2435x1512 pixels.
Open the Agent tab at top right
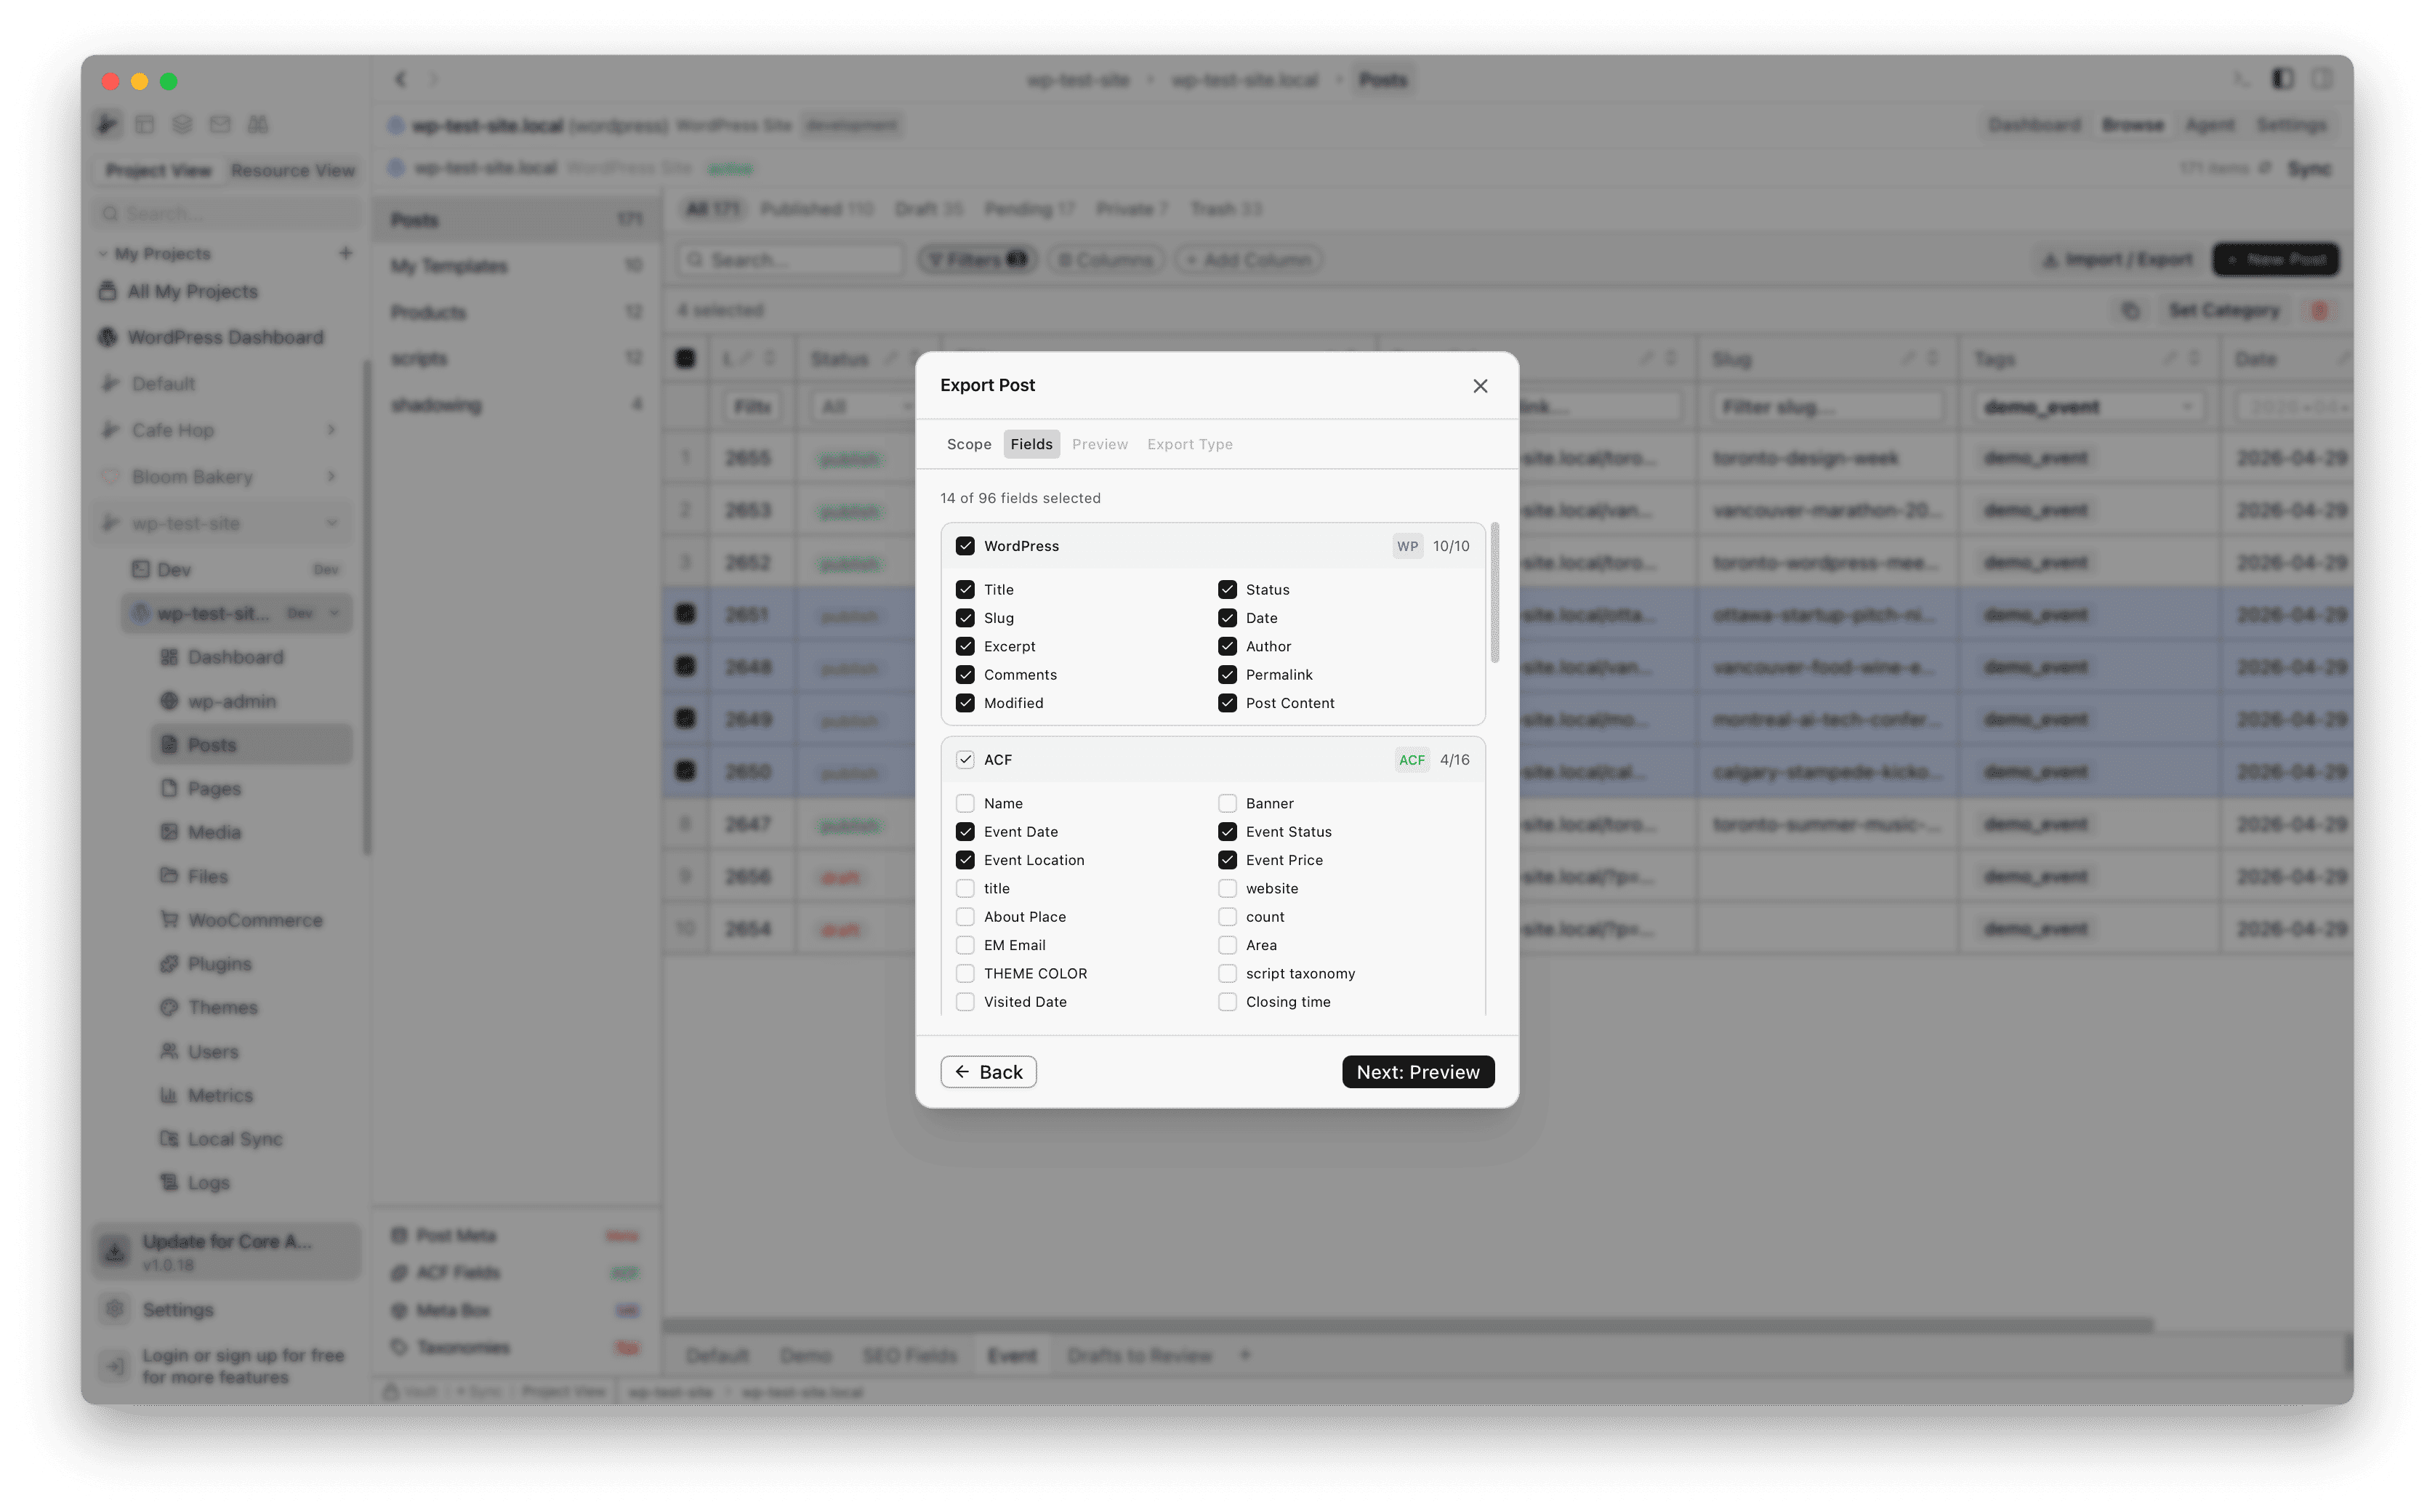click(2209, 125)
